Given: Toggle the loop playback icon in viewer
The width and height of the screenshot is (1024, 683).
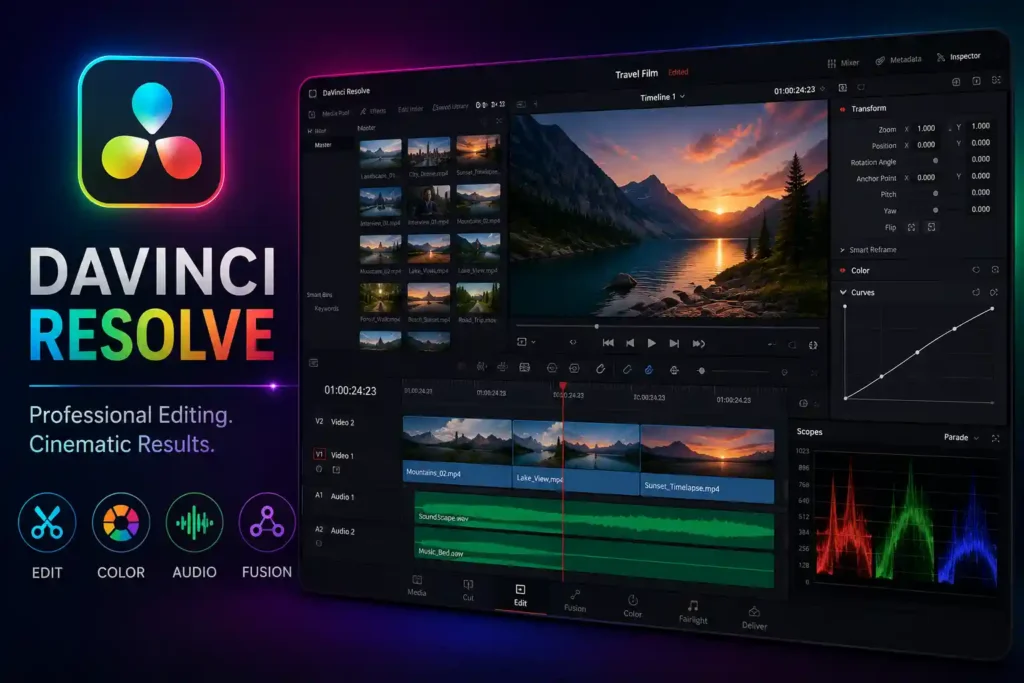Looking at the screenshot, I should [813, 345].
